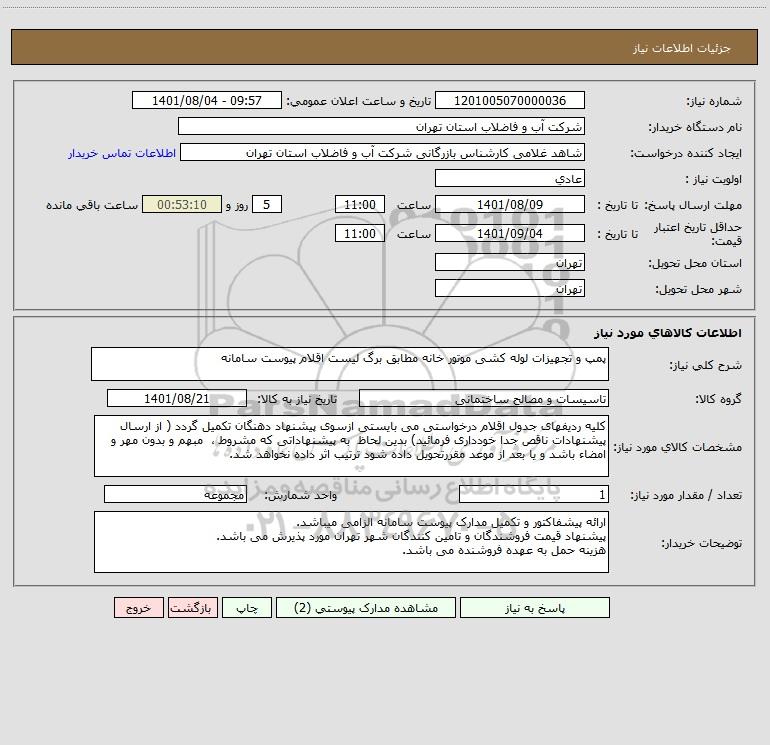The height and width of the screenshot is (745, 770).
Task: Click the label مشخصات کالای مورد نیاز
Action: [678, 447]
